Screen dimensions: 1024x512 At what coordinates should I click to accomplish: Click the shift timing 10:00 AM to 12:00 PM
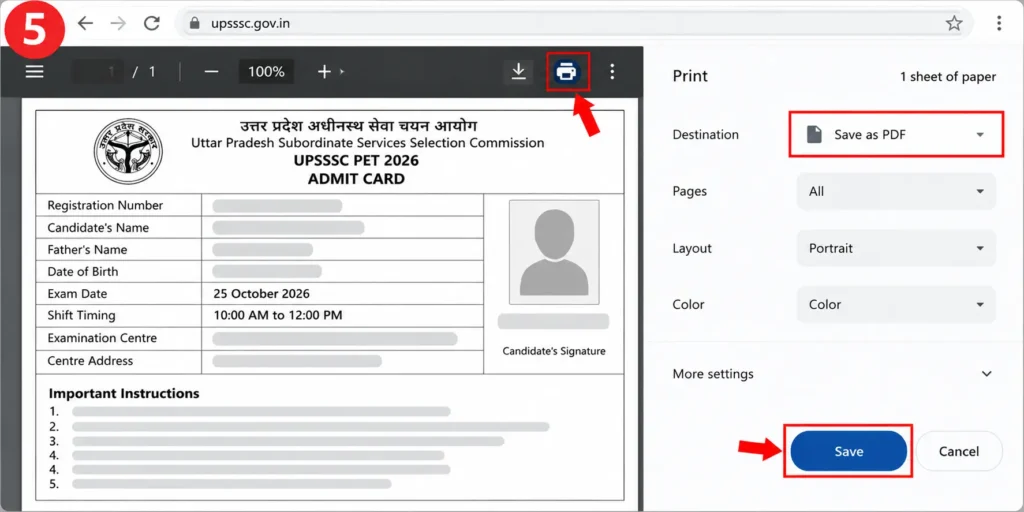coord(278,315)
